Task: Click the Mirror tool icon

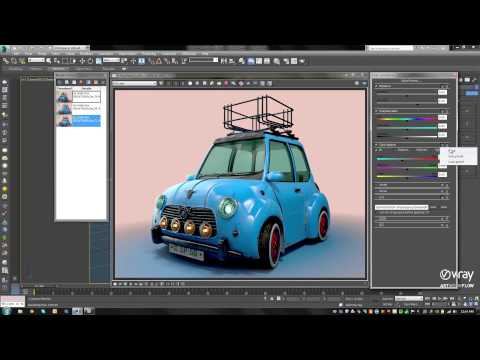Action: coord(224,61)
